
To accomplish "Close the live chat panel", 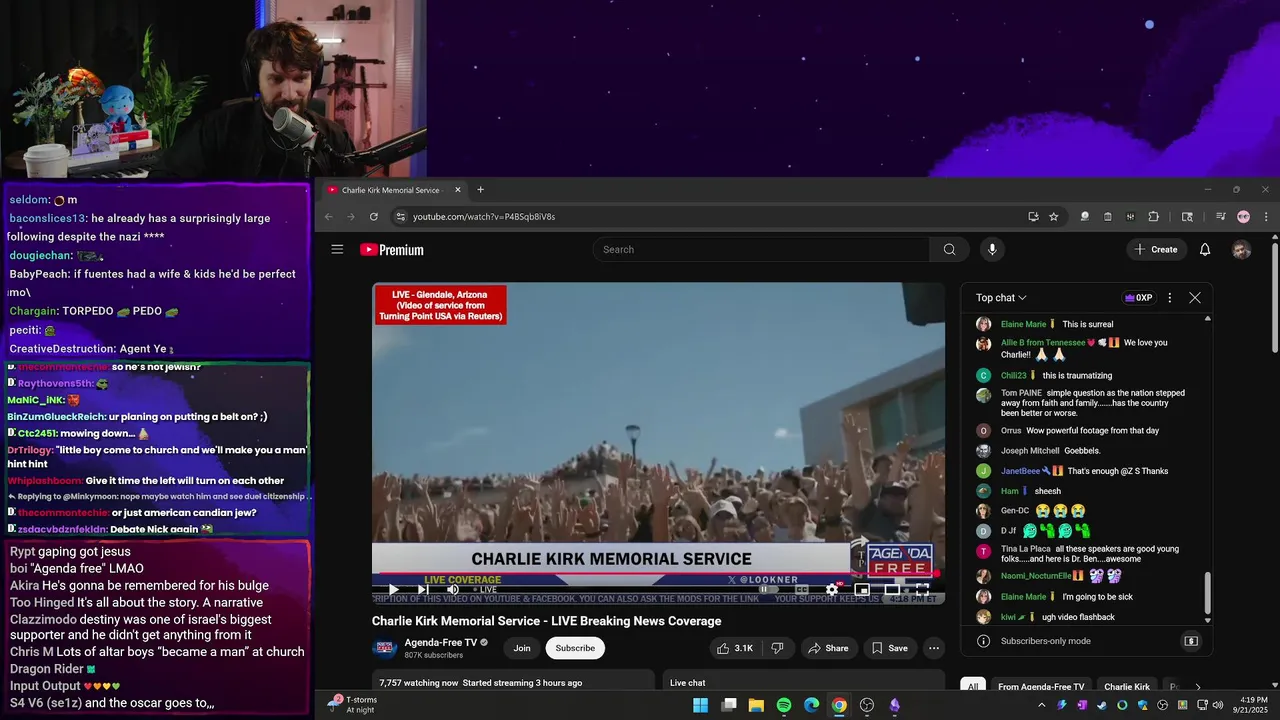I will pos(1195,298).
